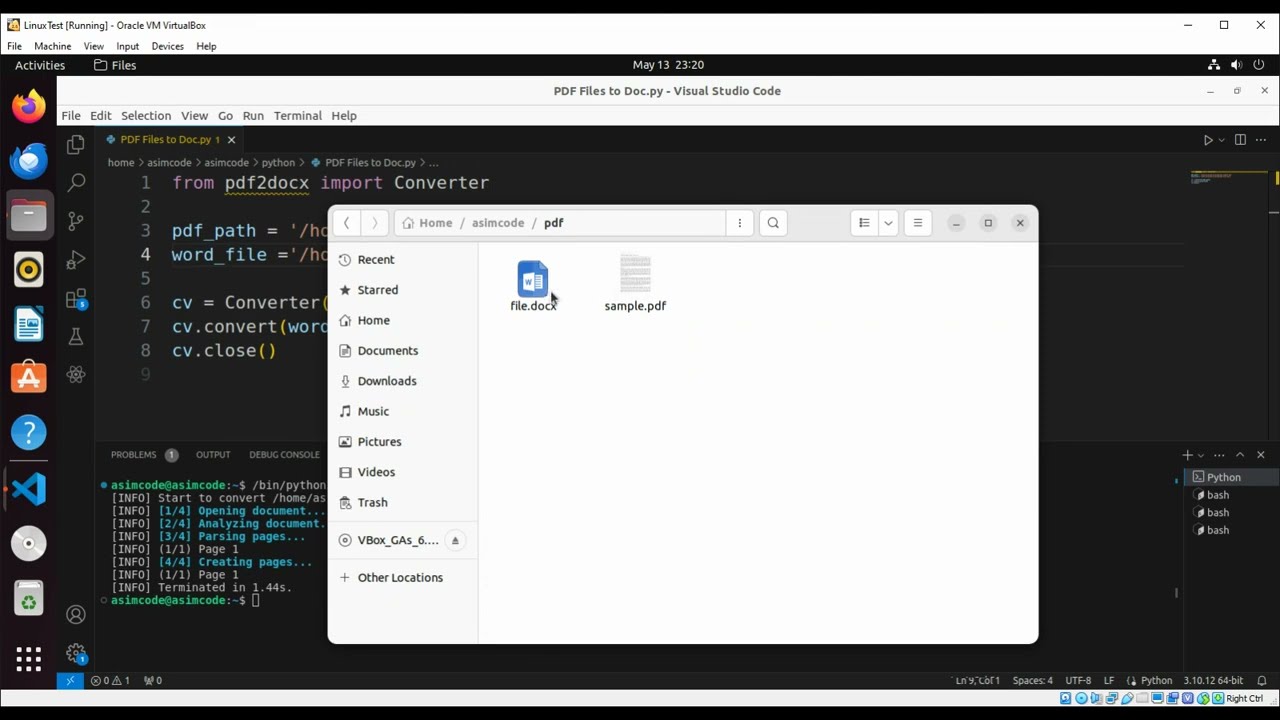This screenshot has height=720, width=1280.
Task: Maximize terminal panel with chevron
Action: [x=1240, y=455]
